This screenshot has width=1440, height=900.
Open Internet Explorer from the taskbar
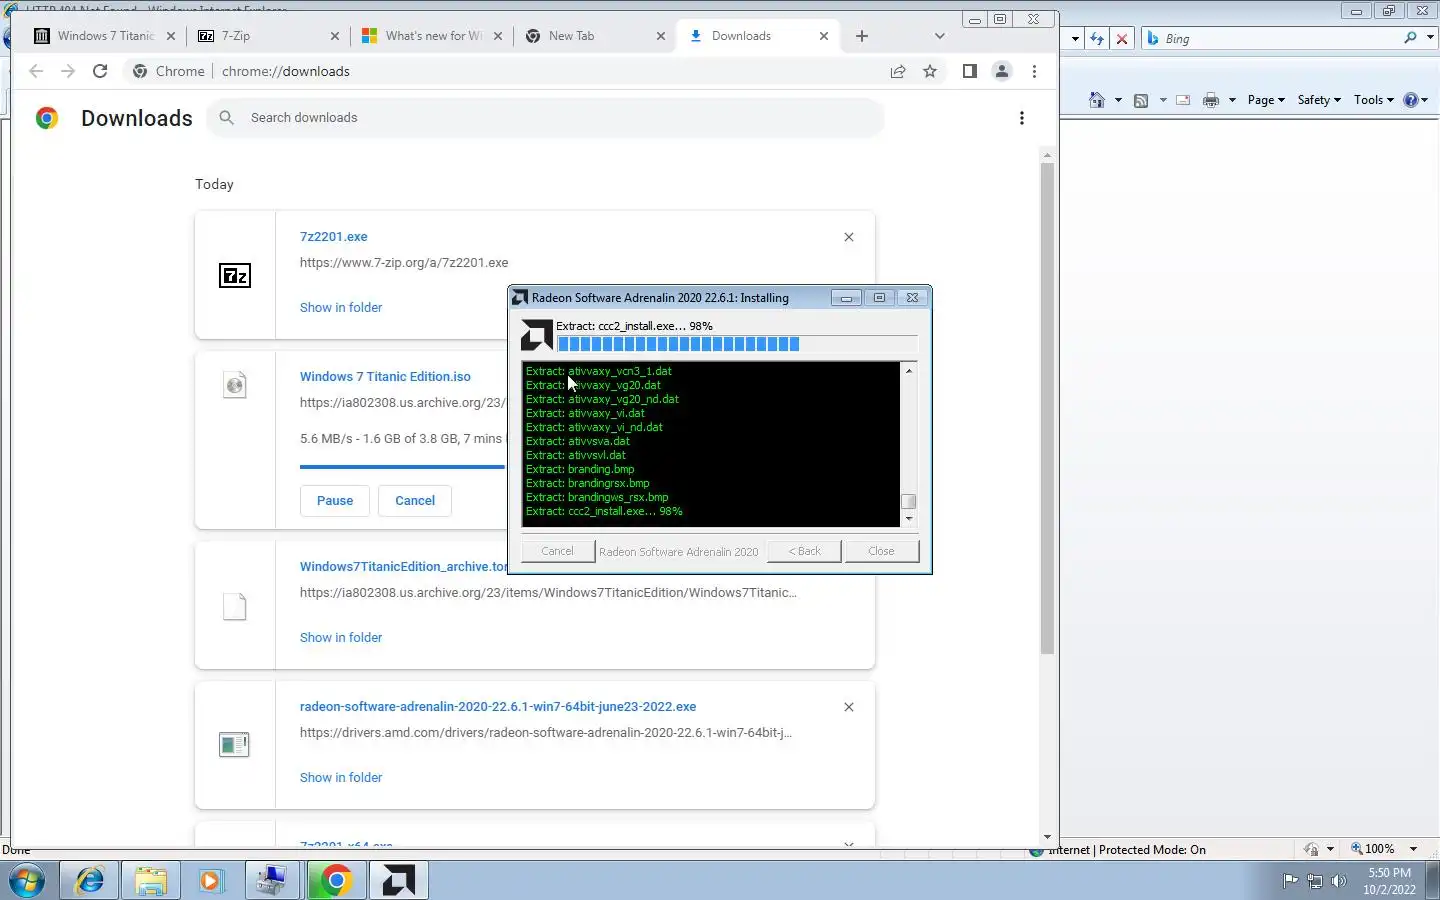coord(90,881)
